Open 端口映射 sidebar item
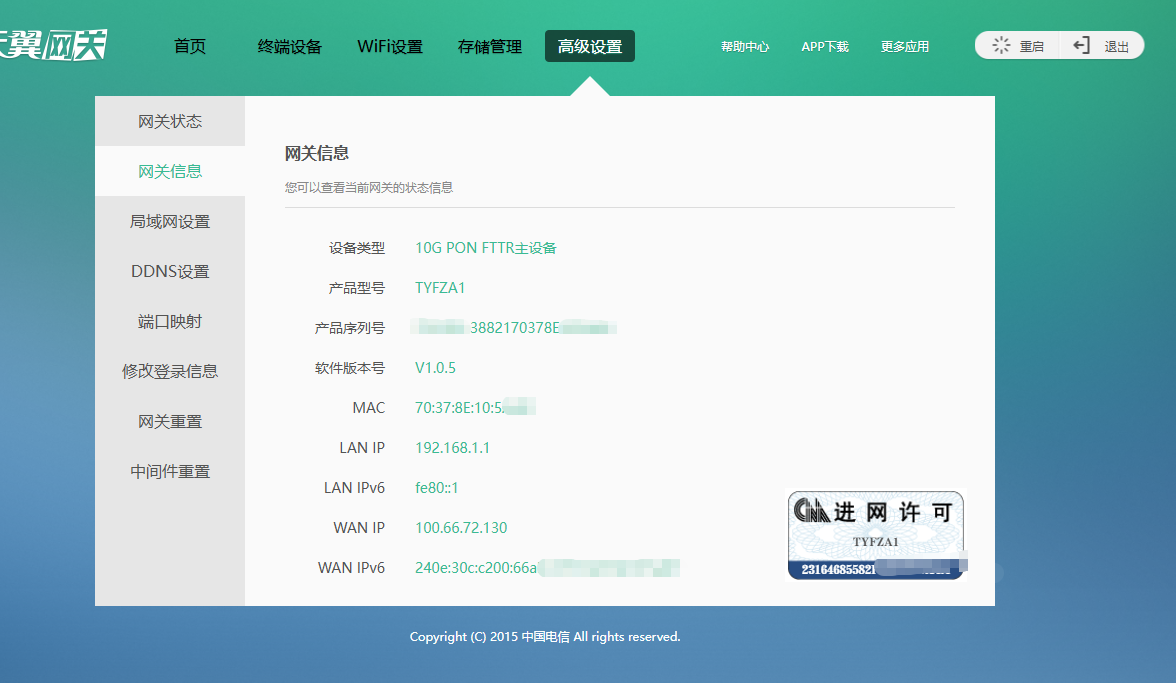This screenshot has width=1176, height=683. click(x=170, y=321)
